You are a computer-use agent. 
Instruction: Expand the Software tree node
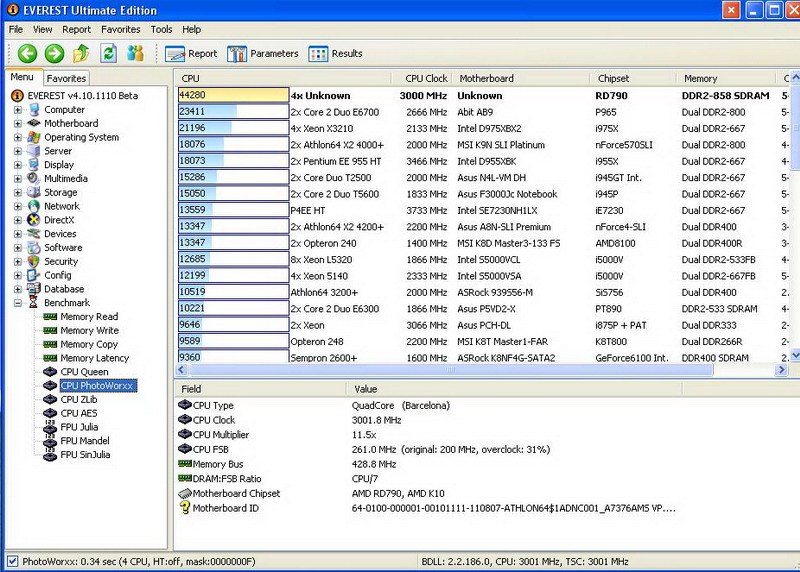17,247
